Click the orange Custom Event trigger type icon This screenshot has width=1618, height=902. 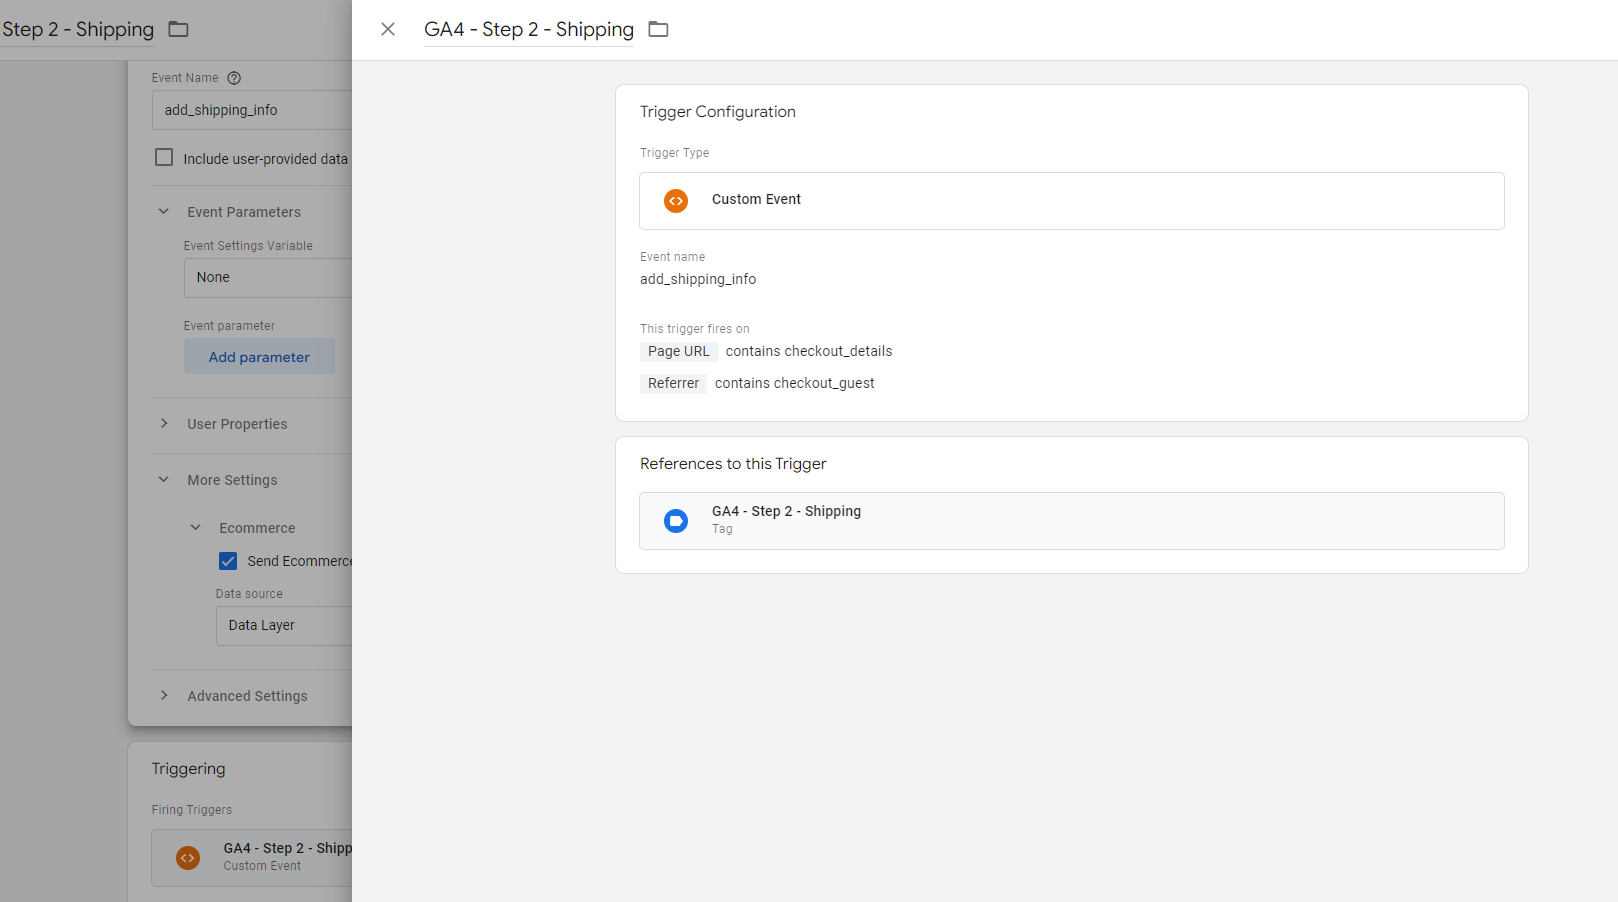676,201
